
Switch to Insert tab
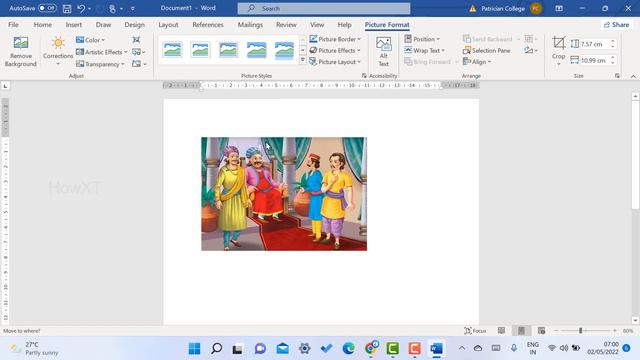73,24
